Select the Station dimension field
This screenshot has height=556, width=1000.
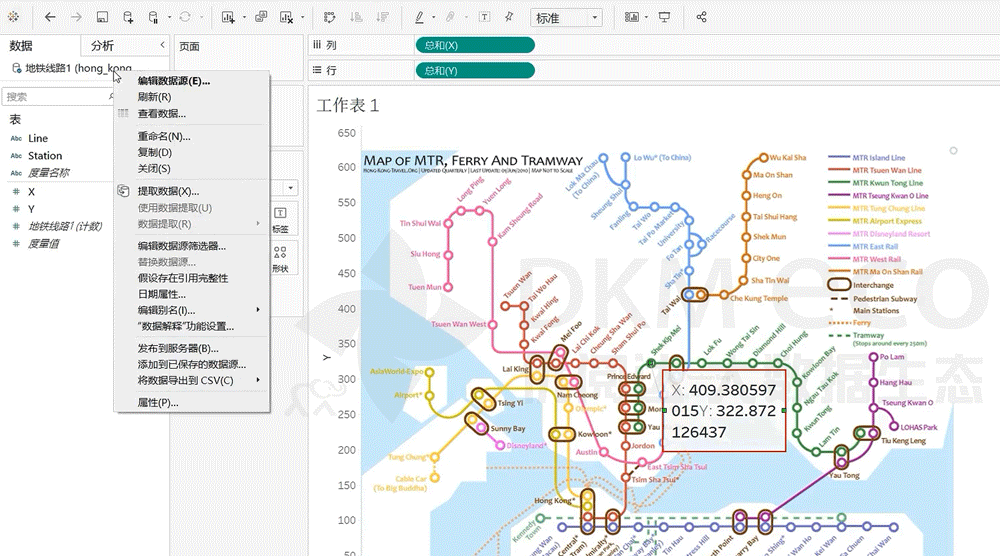click(45, 156)
